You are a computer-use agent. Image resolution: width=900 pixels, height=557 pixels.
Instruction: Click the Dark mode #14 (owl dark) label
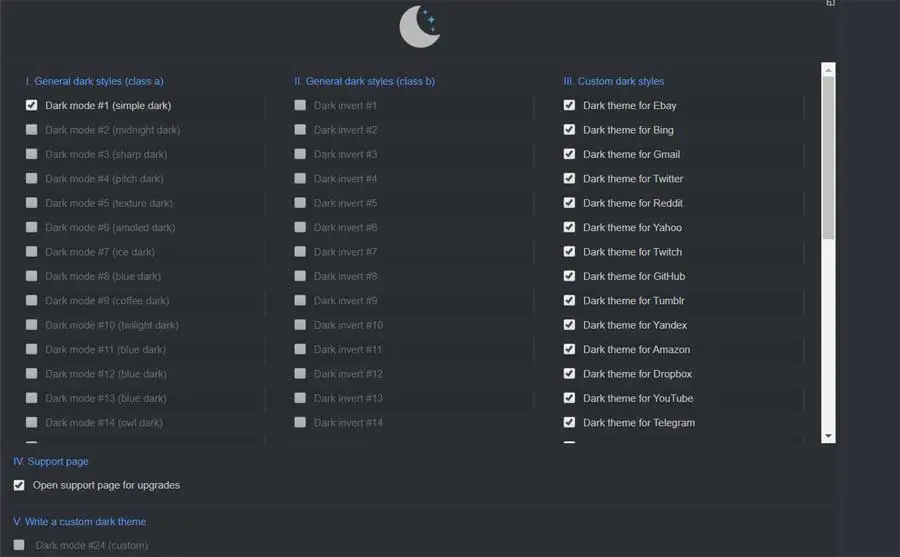pyautogui.click(x=103, y=423)
